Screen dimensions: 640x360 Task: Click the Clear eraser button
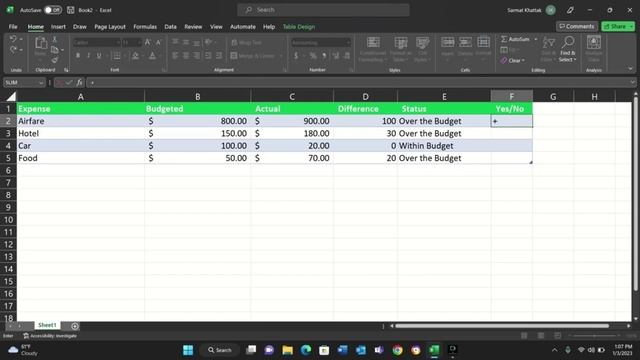click(513, 60)
